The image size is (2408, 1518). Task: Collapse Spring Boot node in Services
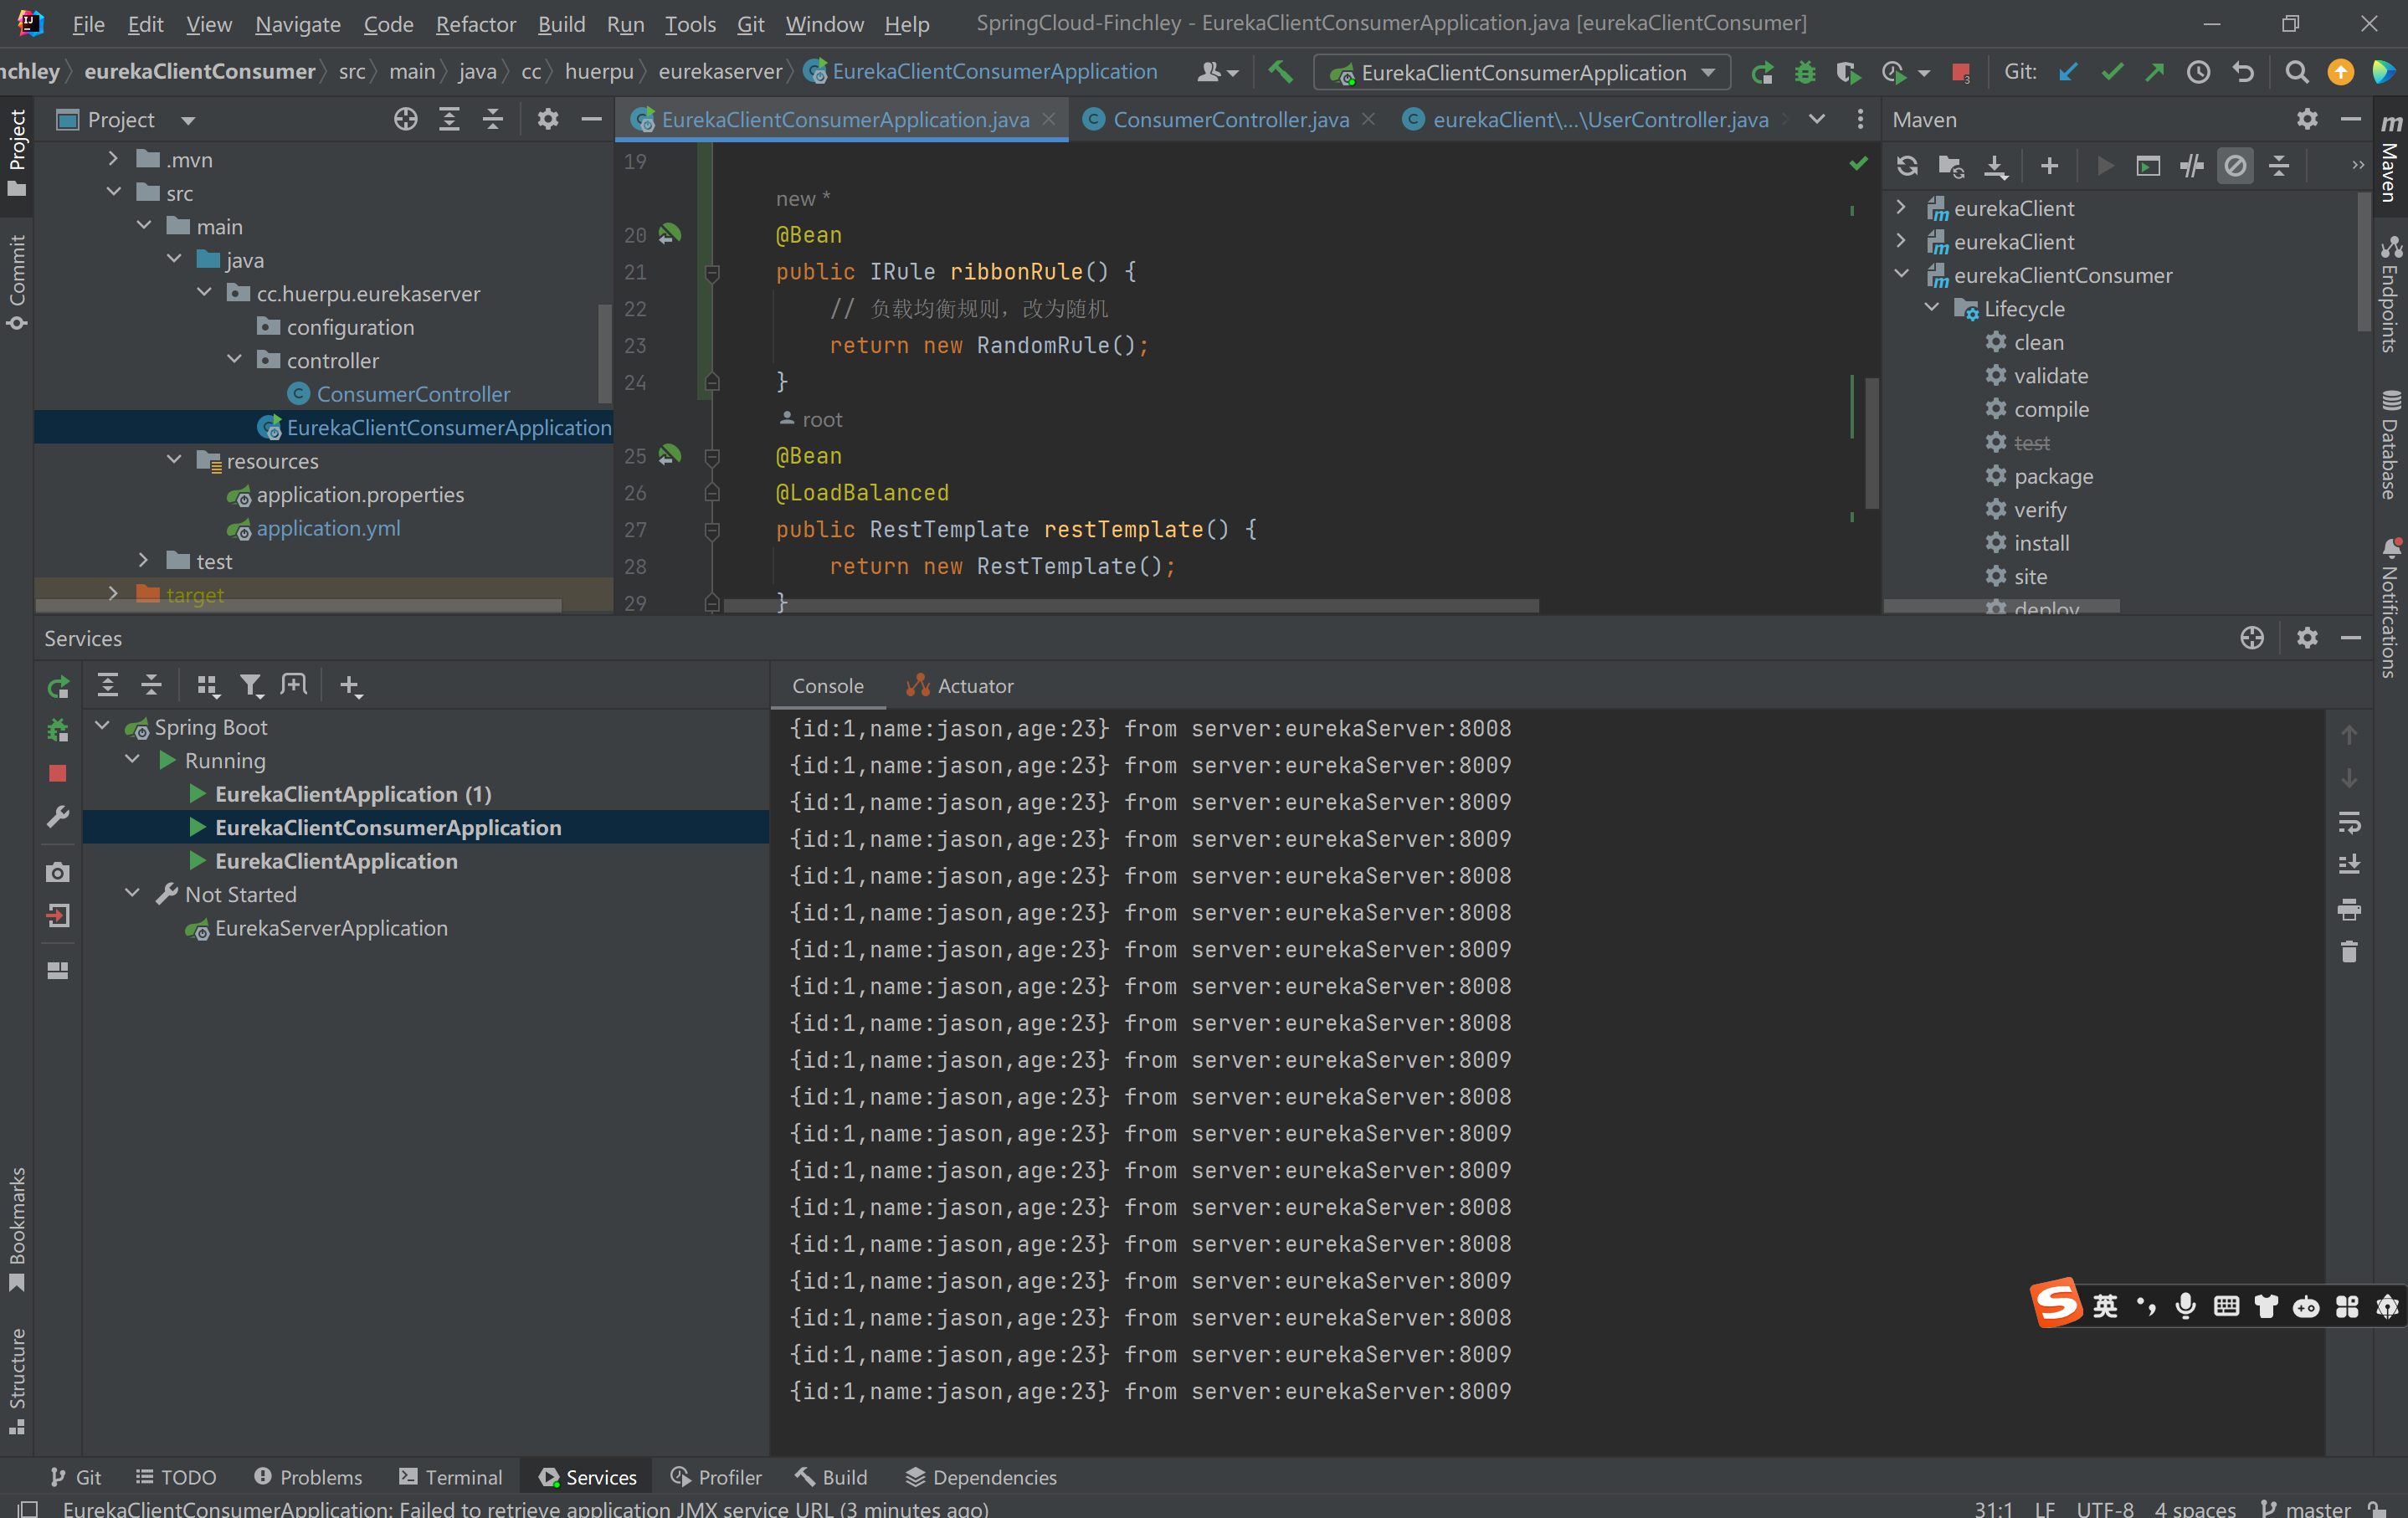tap(102, 726)
